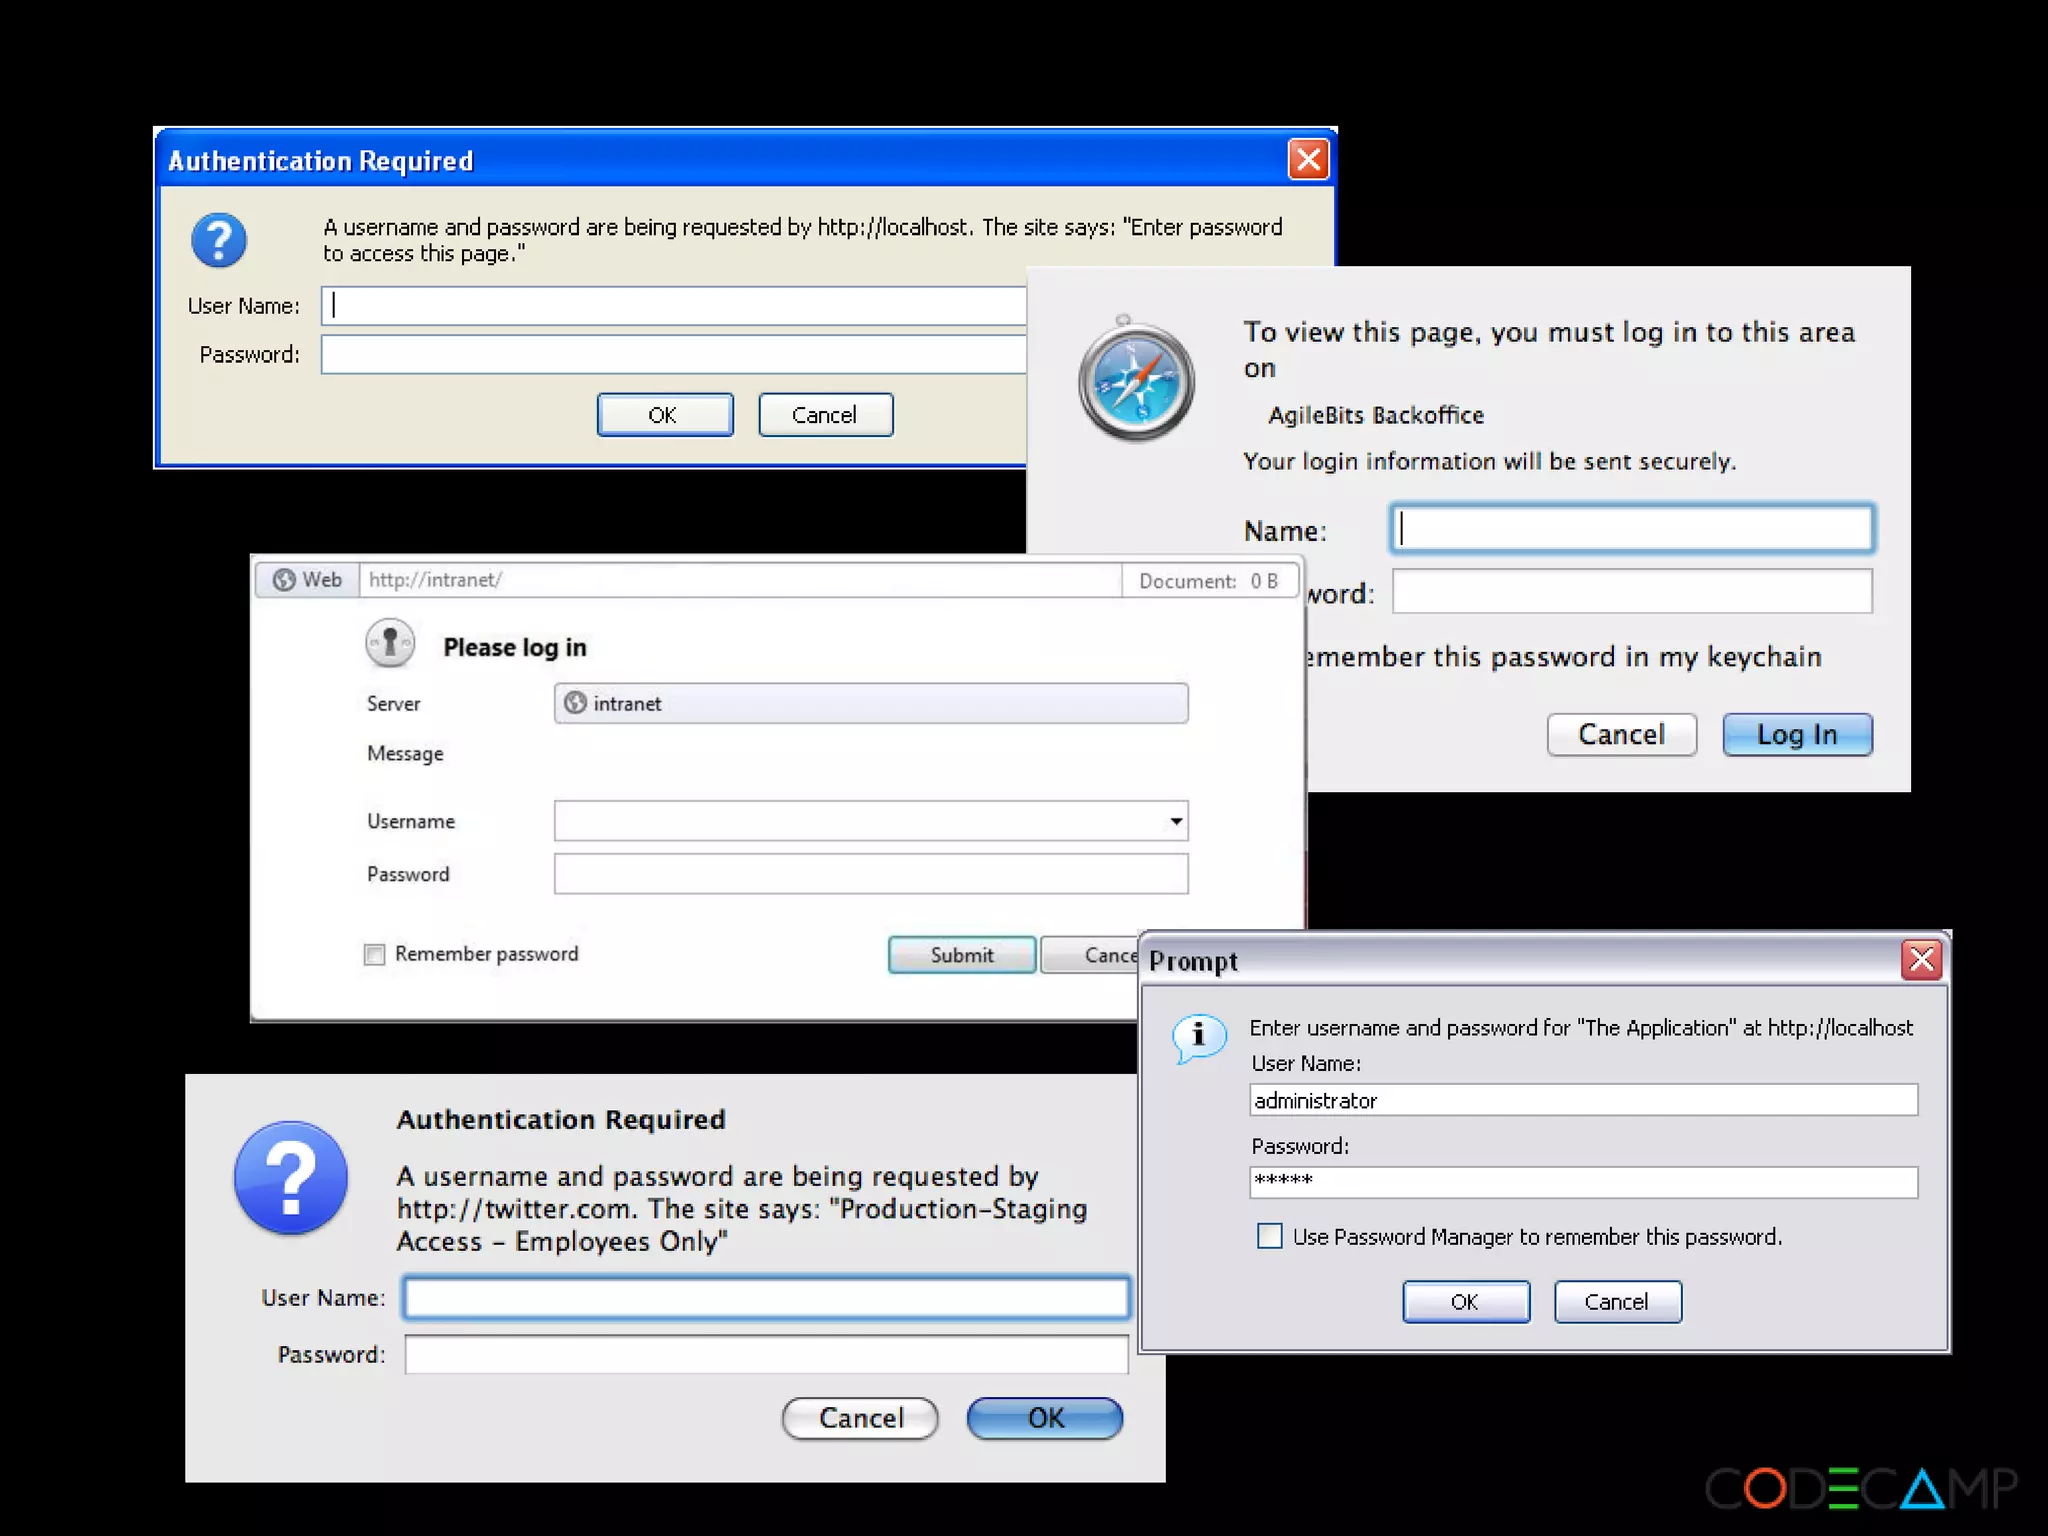Open the Username dropdown arrow

(x=1176, y=821)
